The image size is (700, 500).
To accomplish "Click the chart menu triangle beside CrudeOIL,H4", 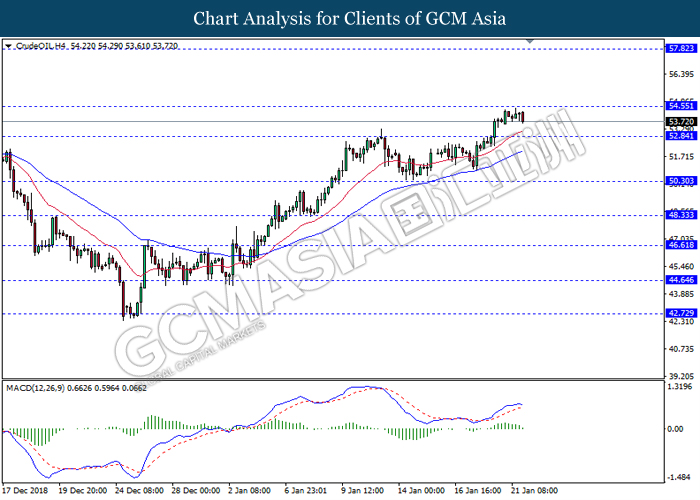I will point(8,46).
